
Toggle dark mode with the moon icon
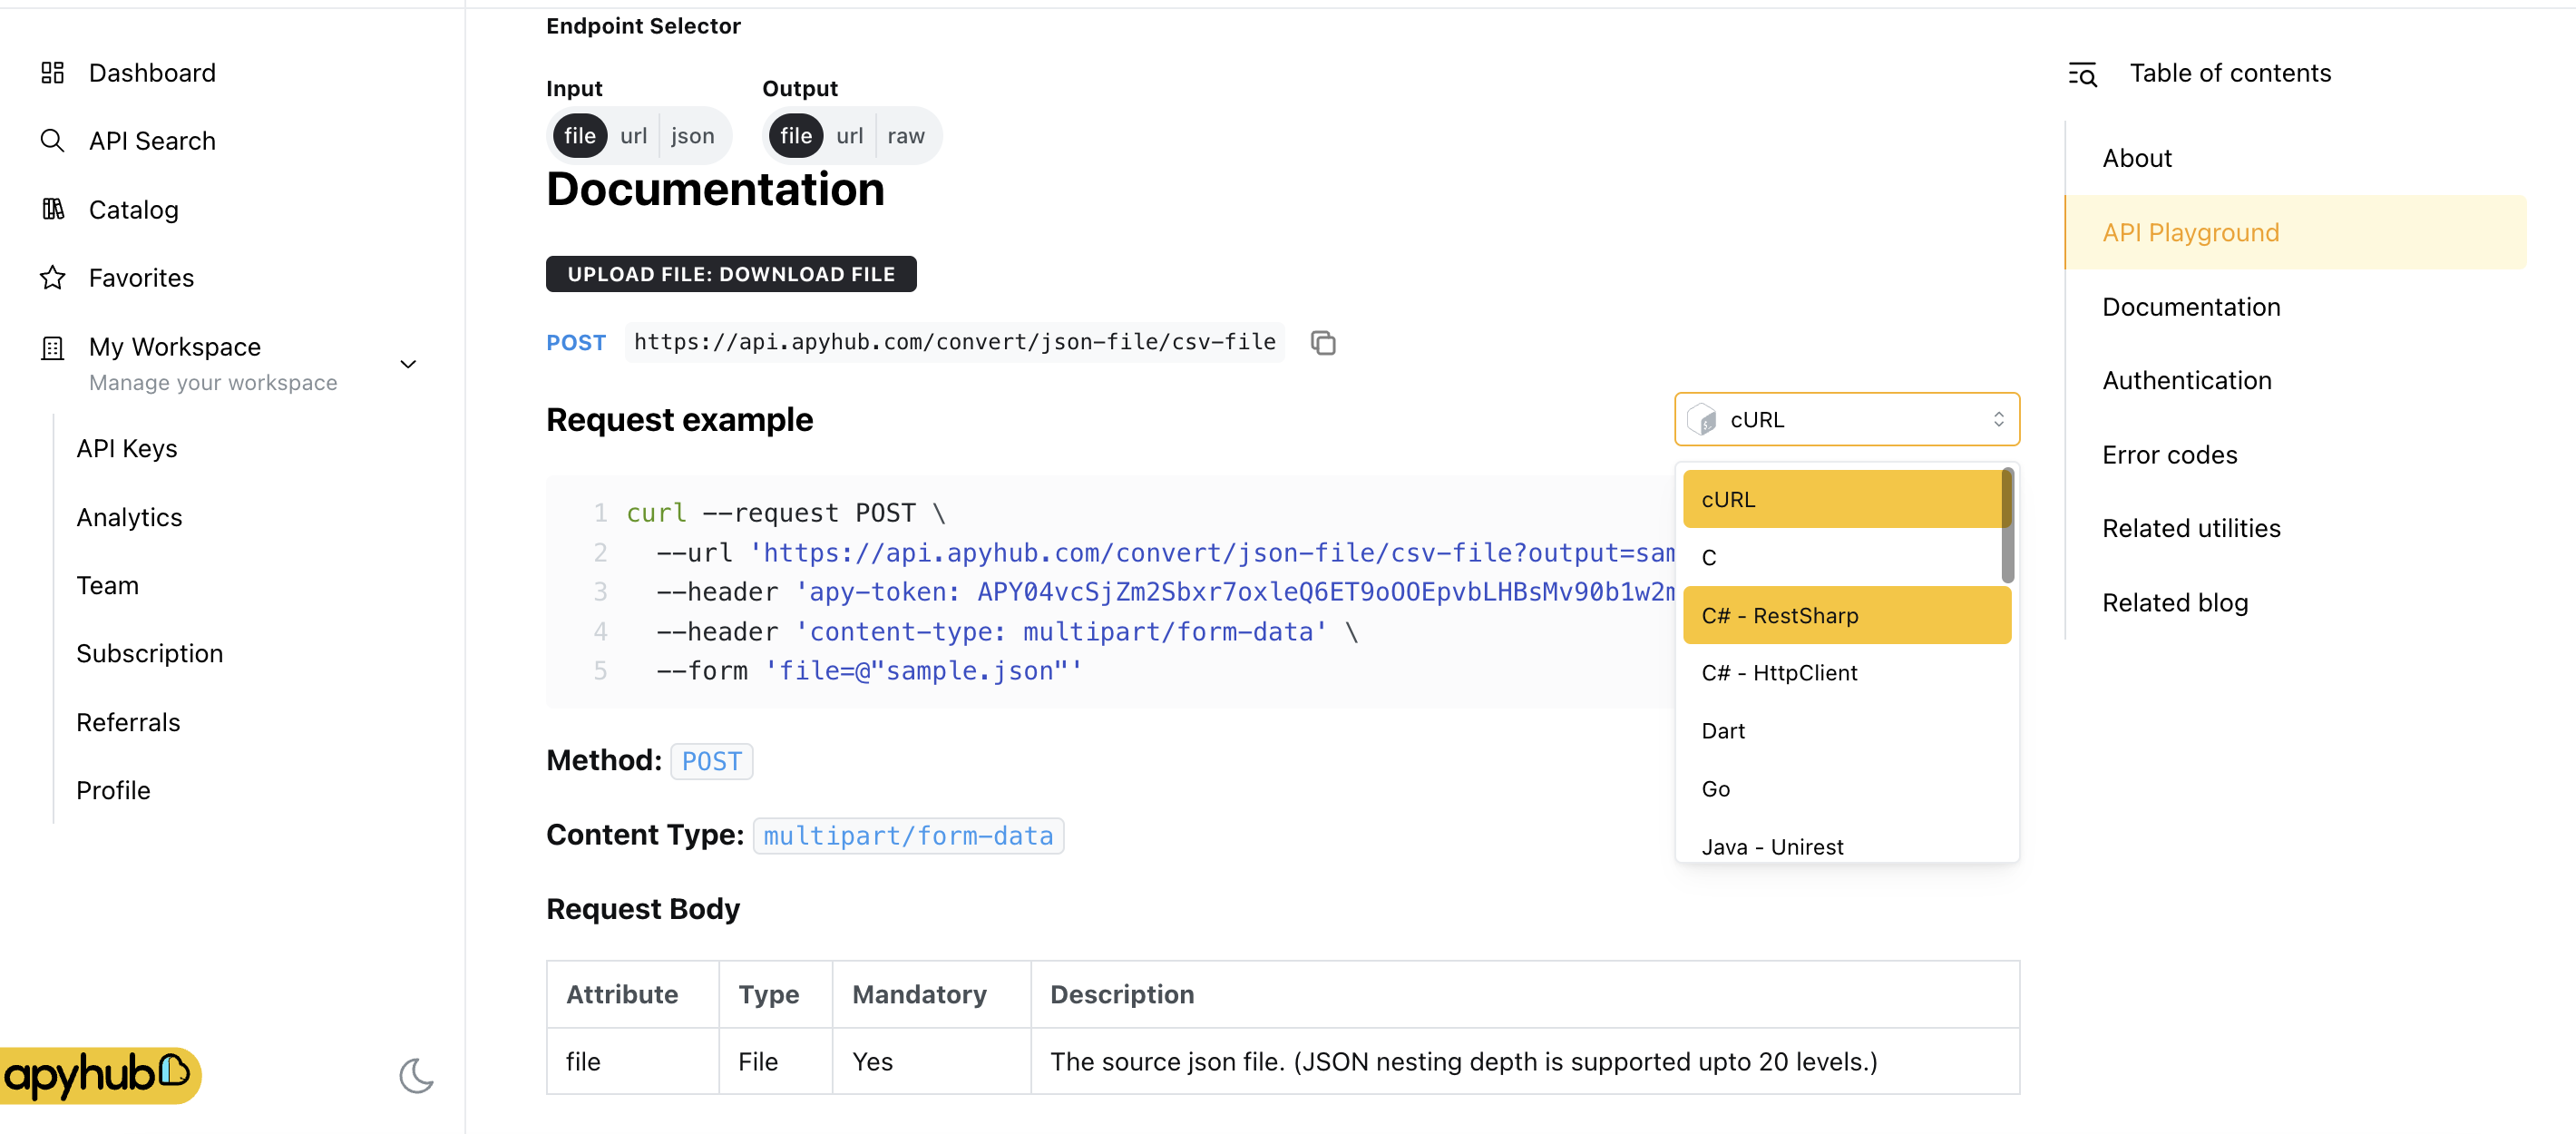click(416, 1076)
